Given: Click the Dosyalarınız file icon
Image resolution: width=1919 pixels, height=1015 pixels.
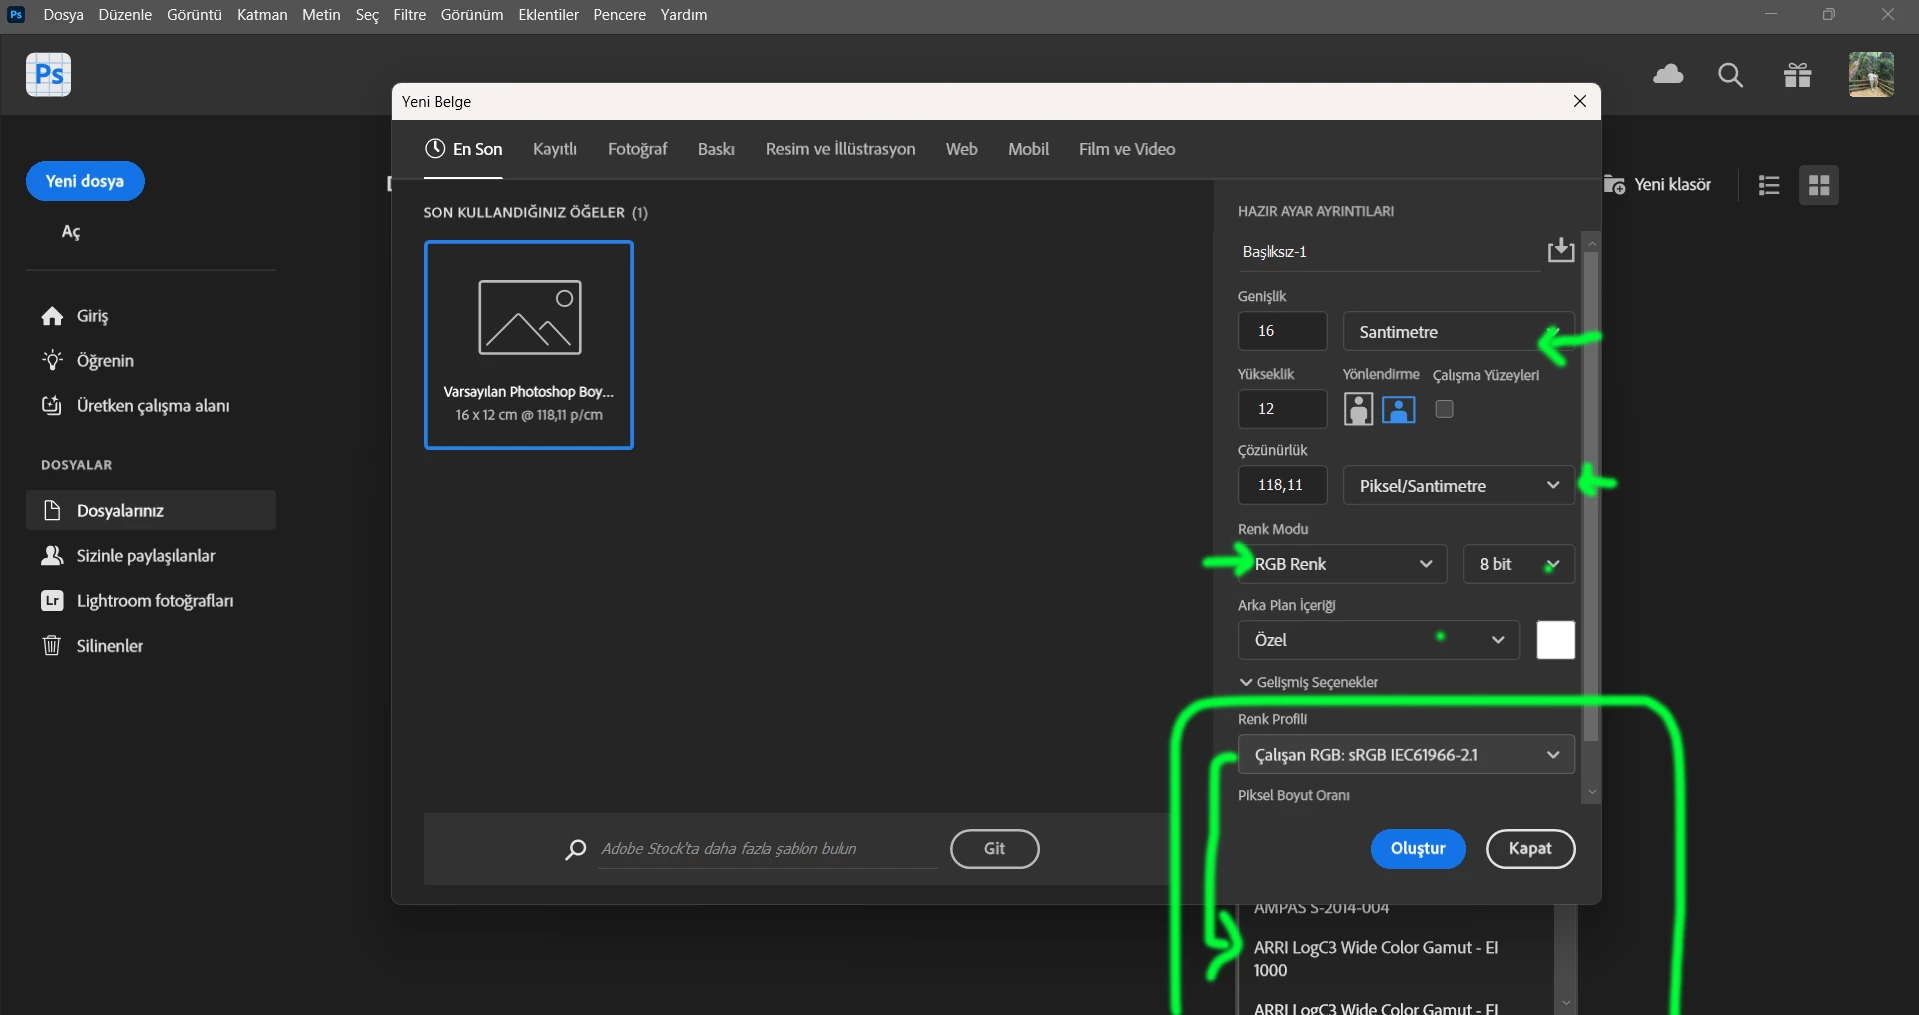Looking at the screenshot, I should pyautogui.click(x=52, y=510).
